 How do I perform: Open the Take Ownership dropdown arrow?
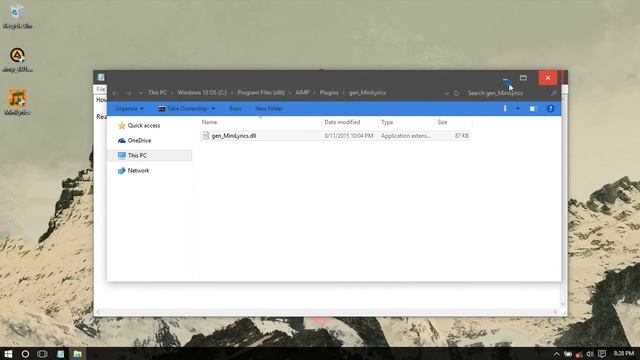coord(213,109)
